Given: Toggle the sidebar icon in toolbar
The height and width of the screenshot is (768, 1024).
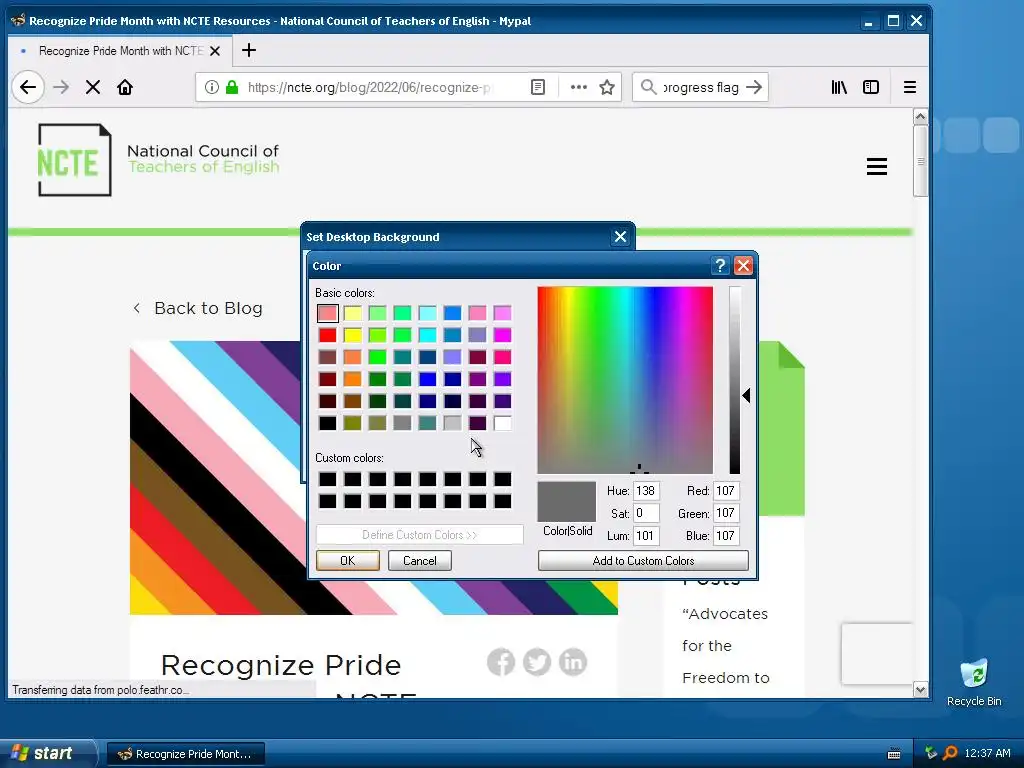Looking at the screenshot, I should 871,87.
